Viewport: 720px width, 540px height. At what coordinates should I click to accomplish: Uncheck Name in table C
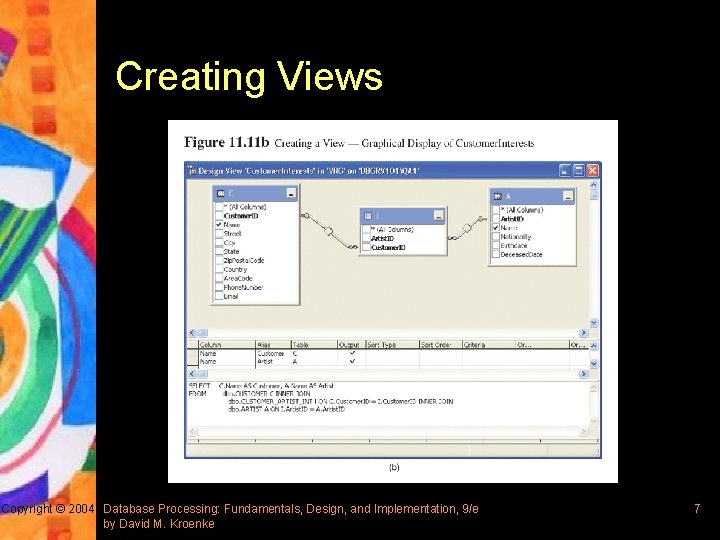219,225
